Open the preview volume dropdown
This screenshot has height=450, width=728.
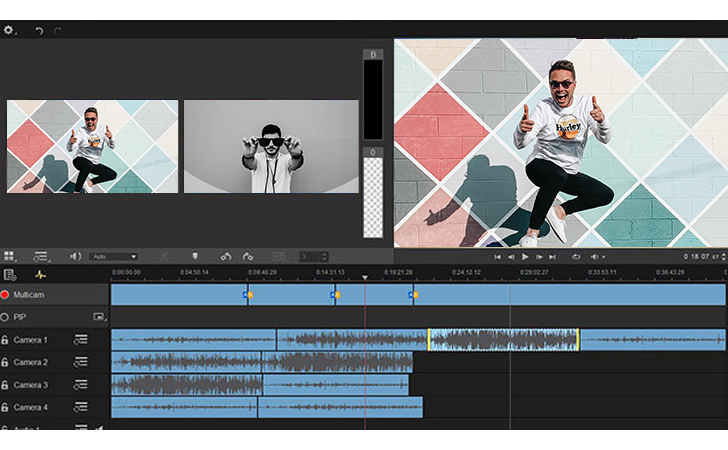click(x=599, y=257)
